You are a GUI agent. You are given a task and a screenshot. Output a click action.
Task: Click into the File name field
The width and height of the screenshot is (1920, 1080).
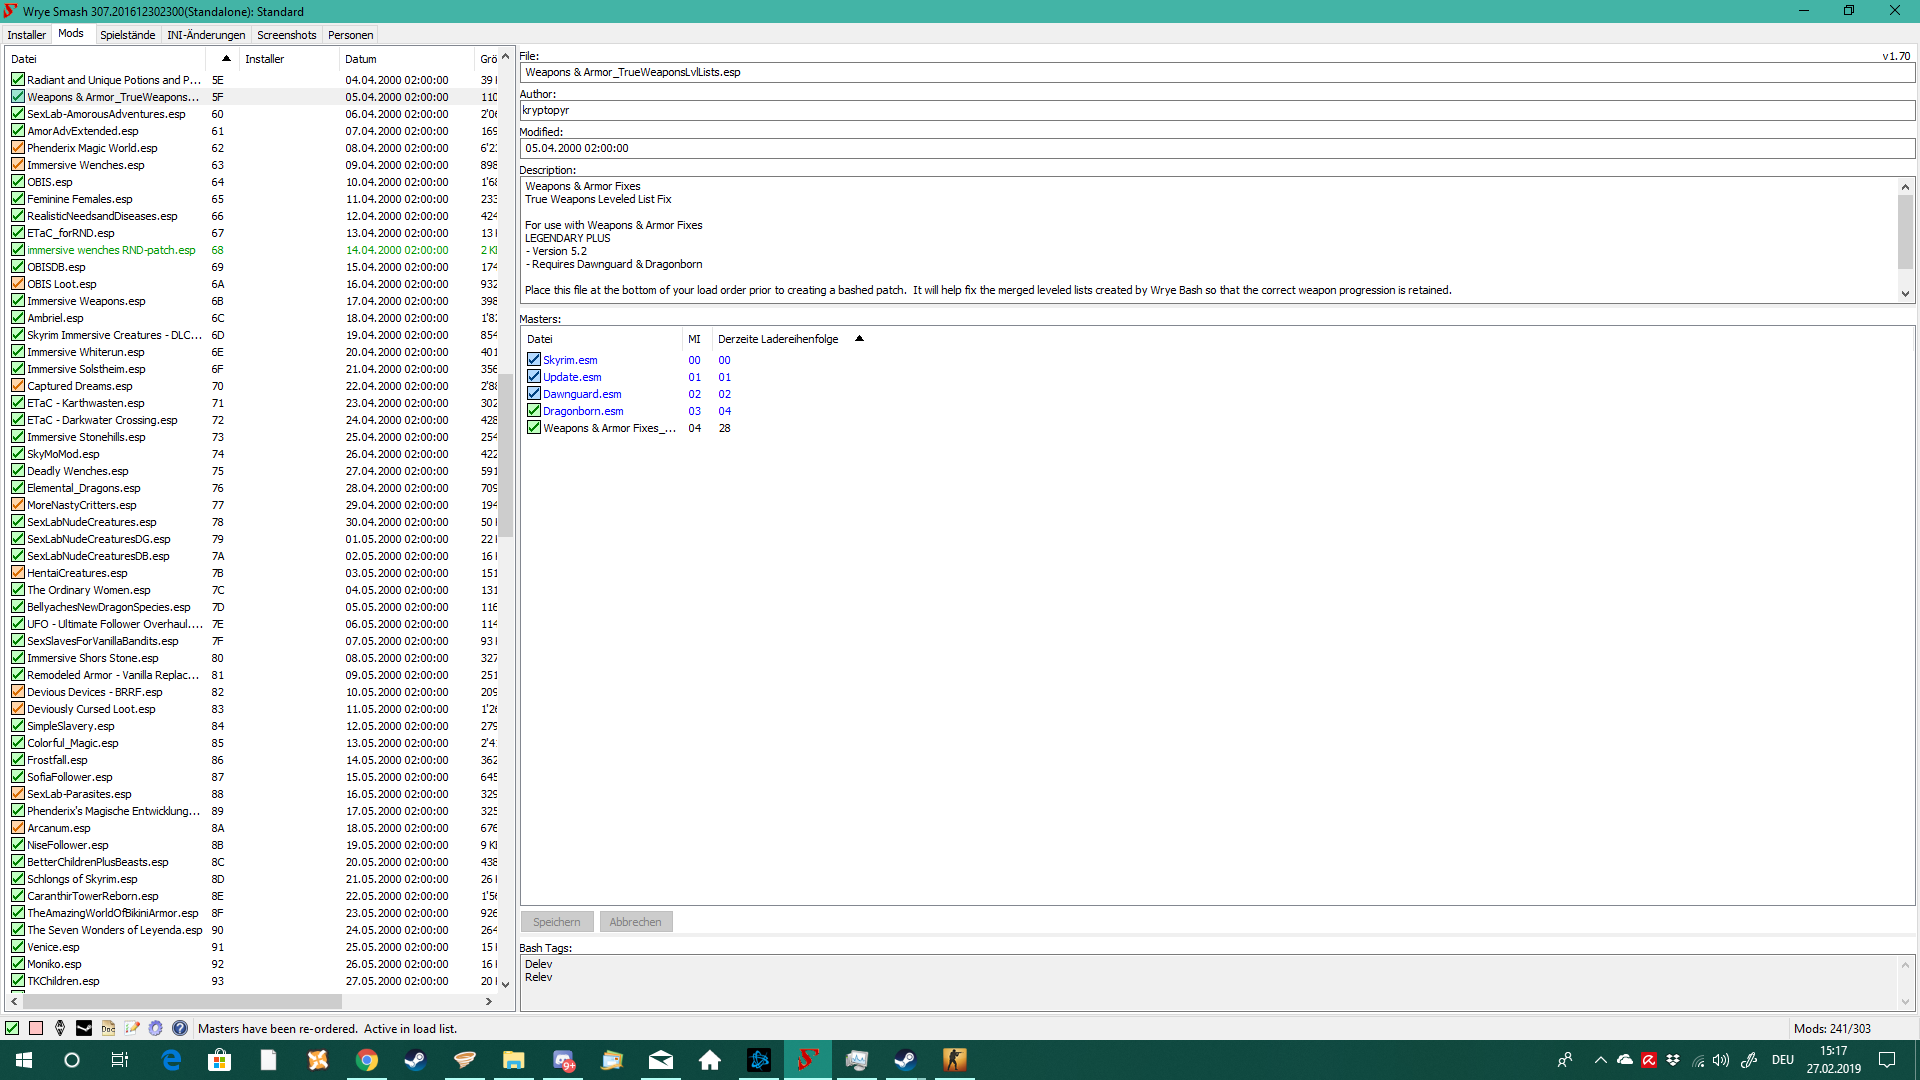pyautogui.click(x=1217, y=73)
